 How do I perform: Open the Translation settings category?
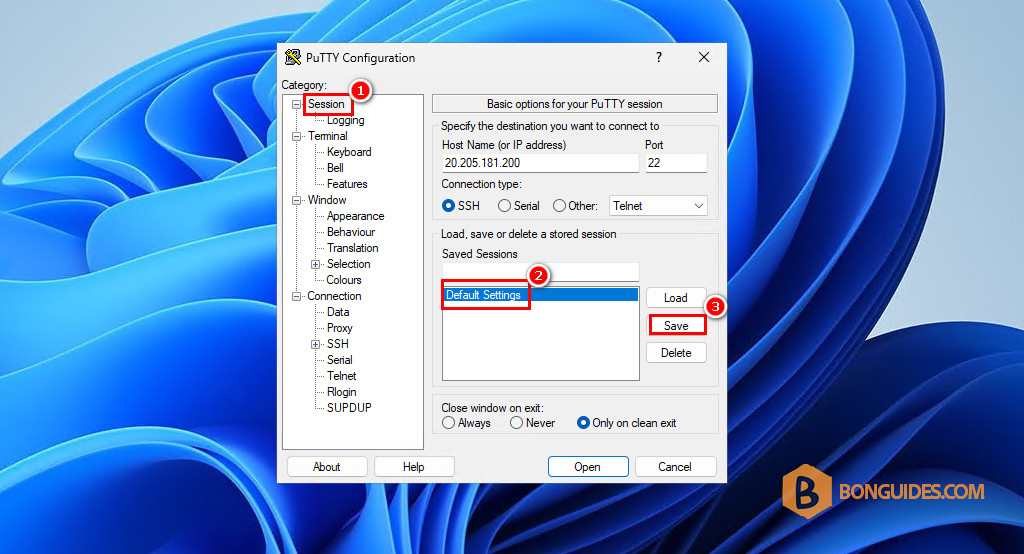[x=353, y=248]
